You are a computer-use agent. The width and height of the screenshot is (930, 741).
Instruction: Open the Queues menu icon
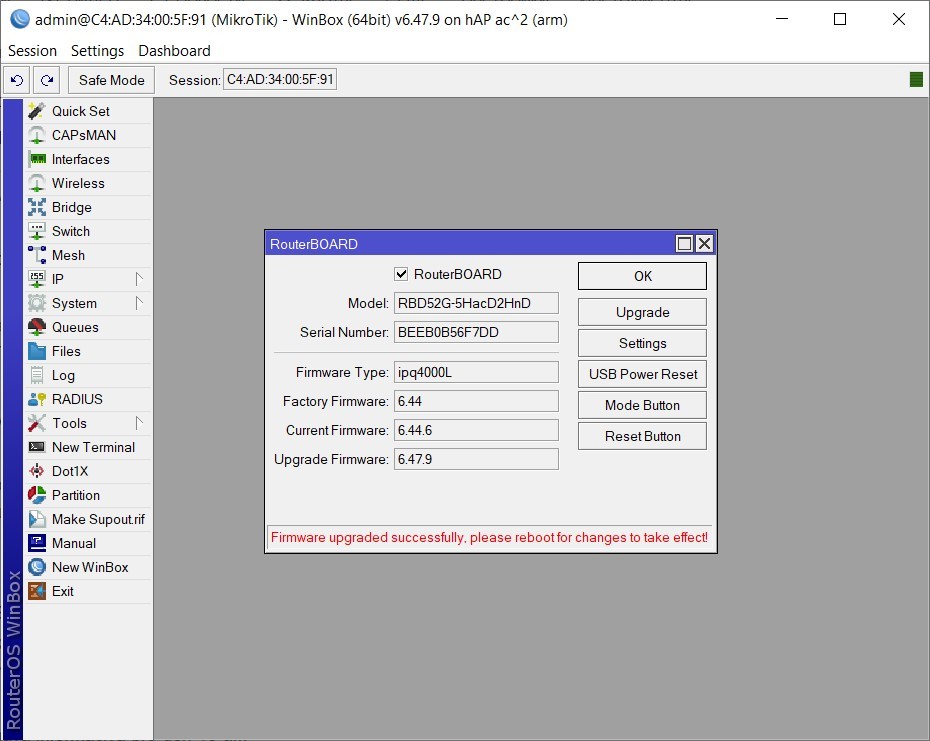pyautogui.click(x=37, y=327)
